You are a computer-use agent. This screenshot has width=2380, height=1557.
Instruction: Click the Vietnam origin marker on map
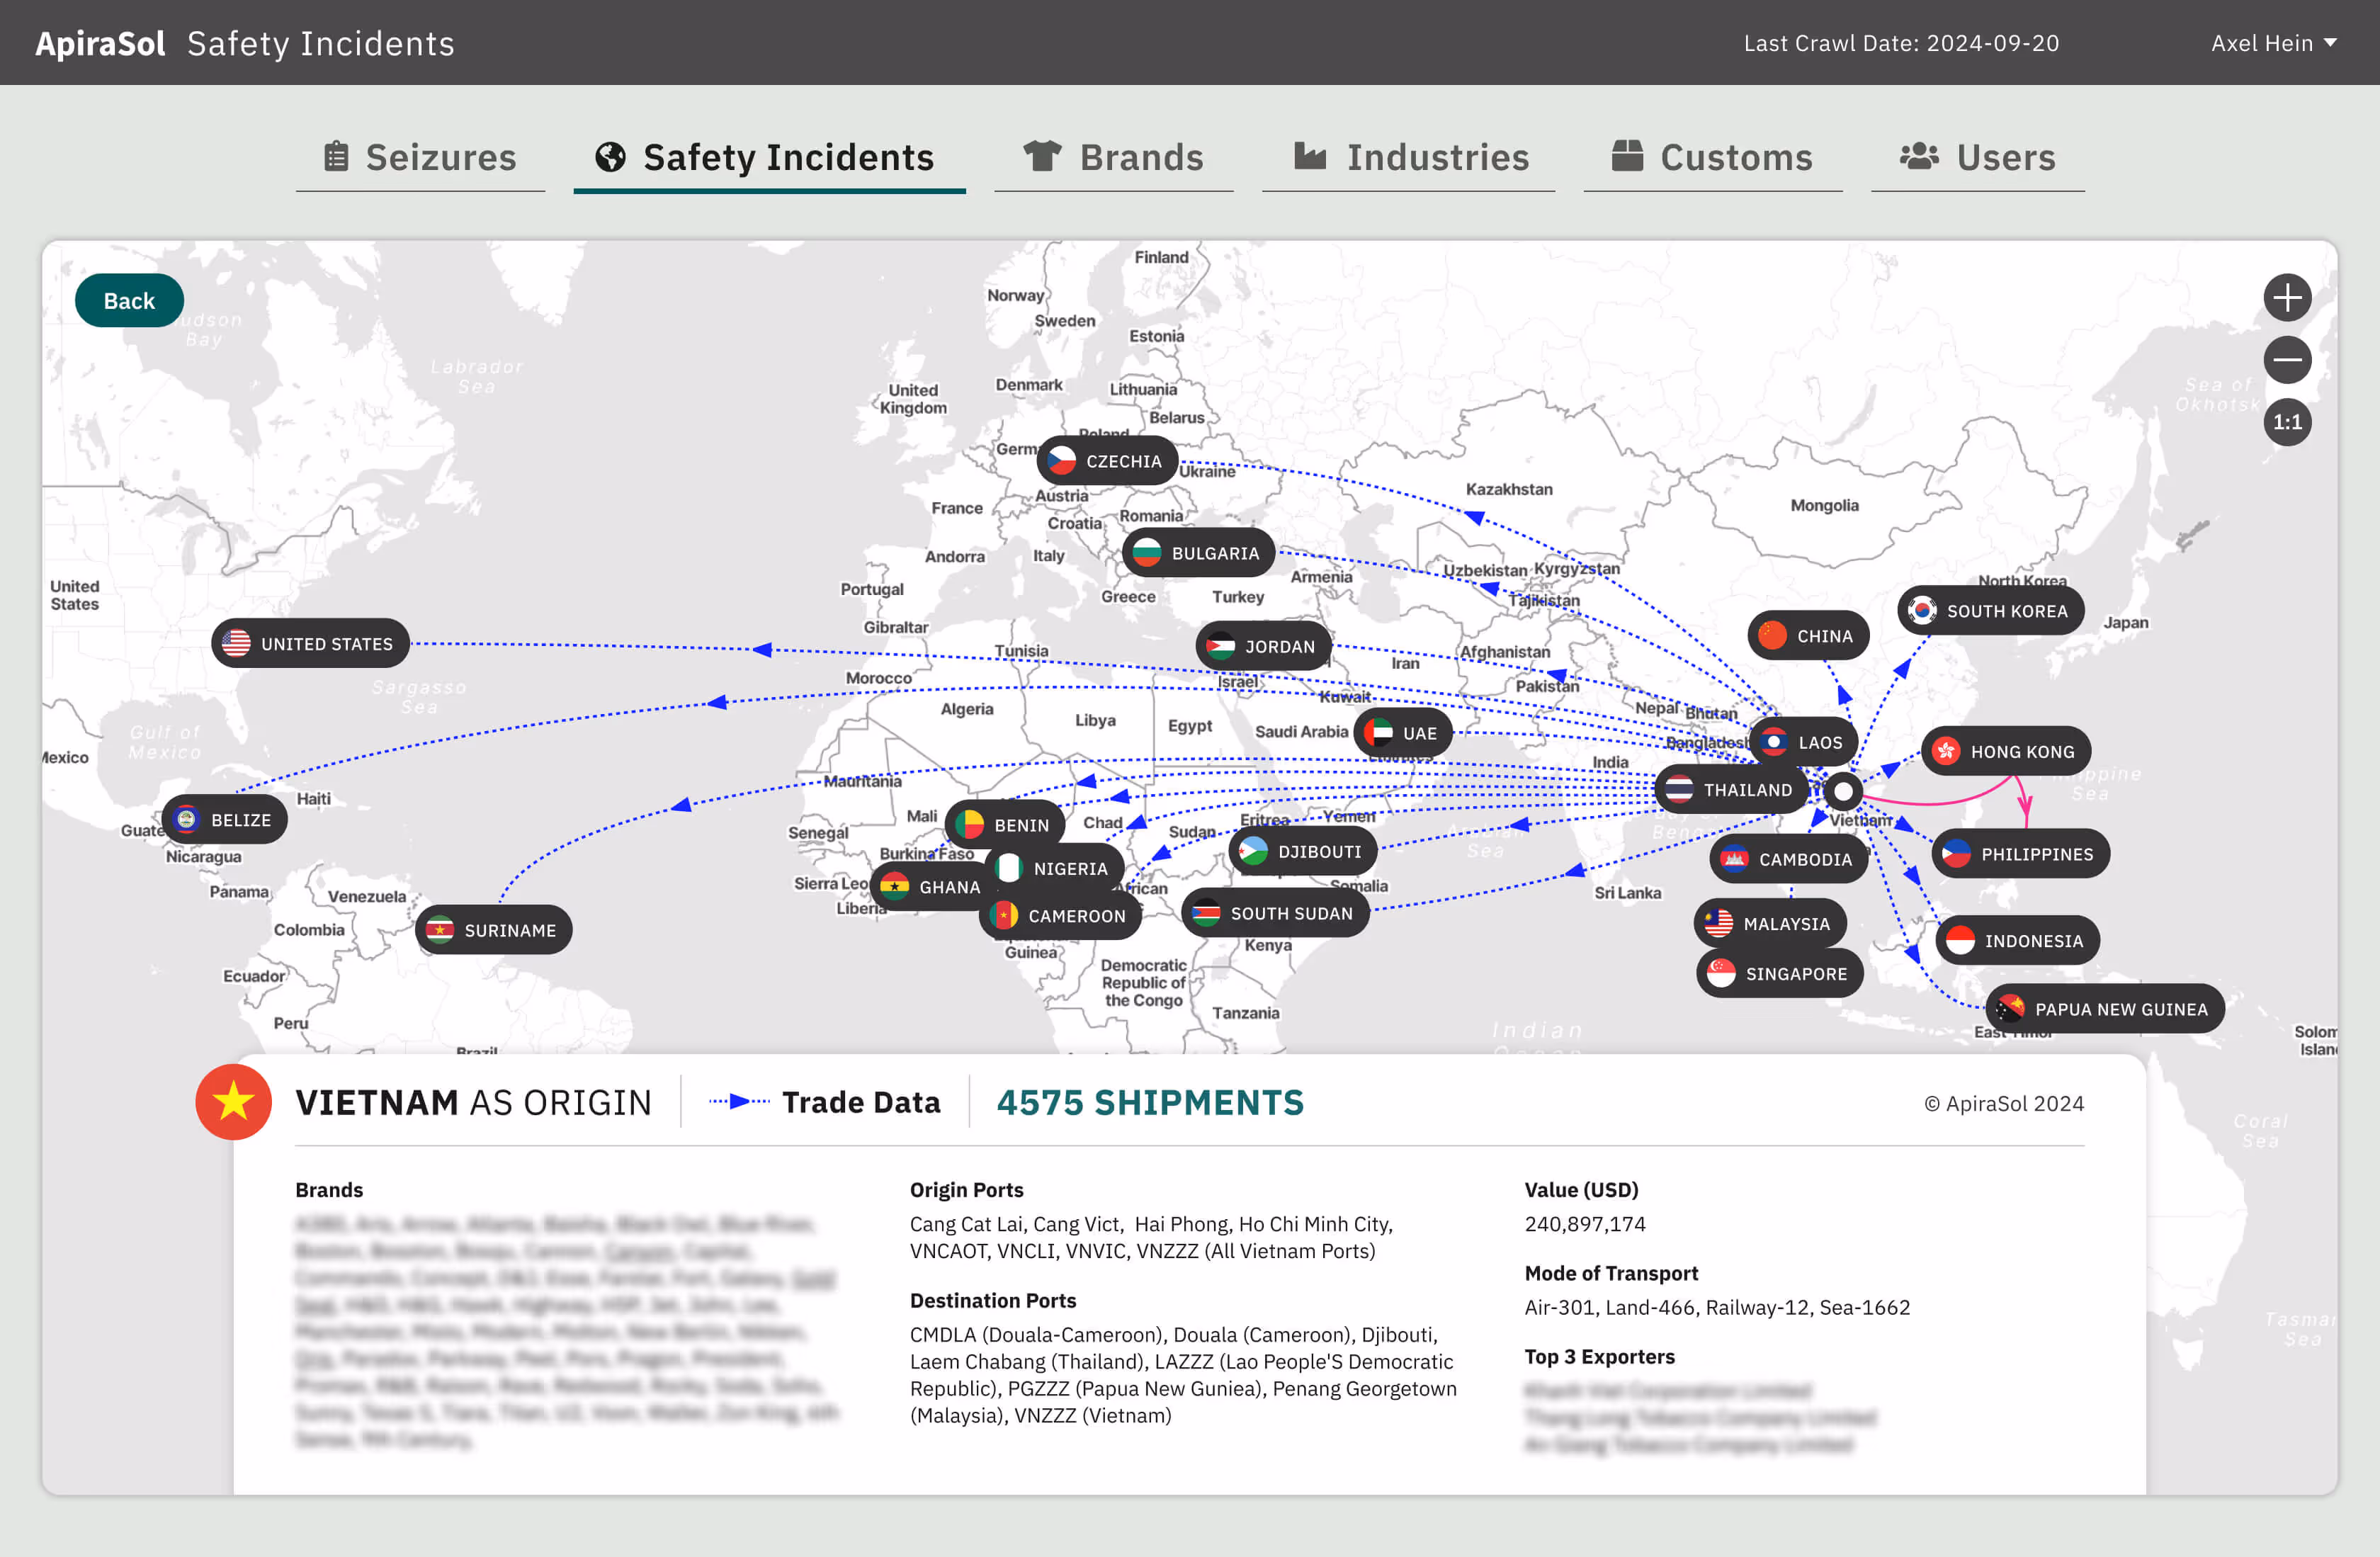click(1842, 791)
